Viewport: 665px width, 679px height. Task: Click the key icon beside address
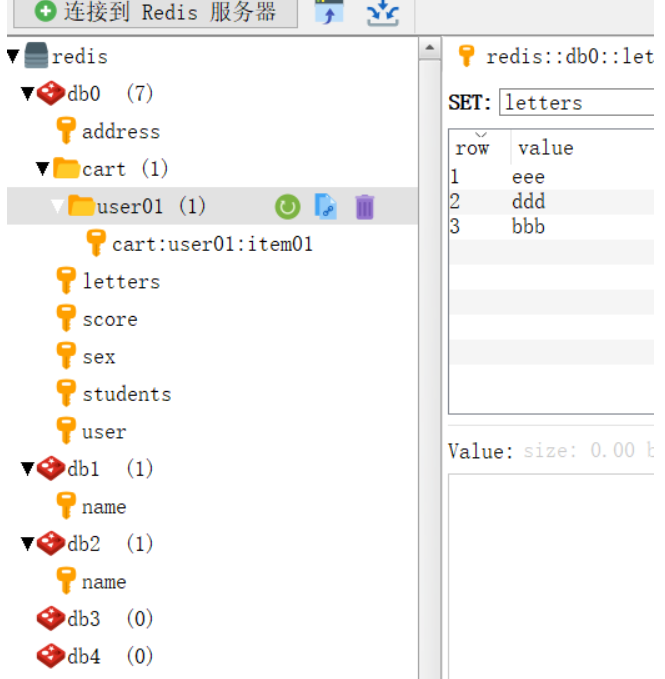[66, 130]
